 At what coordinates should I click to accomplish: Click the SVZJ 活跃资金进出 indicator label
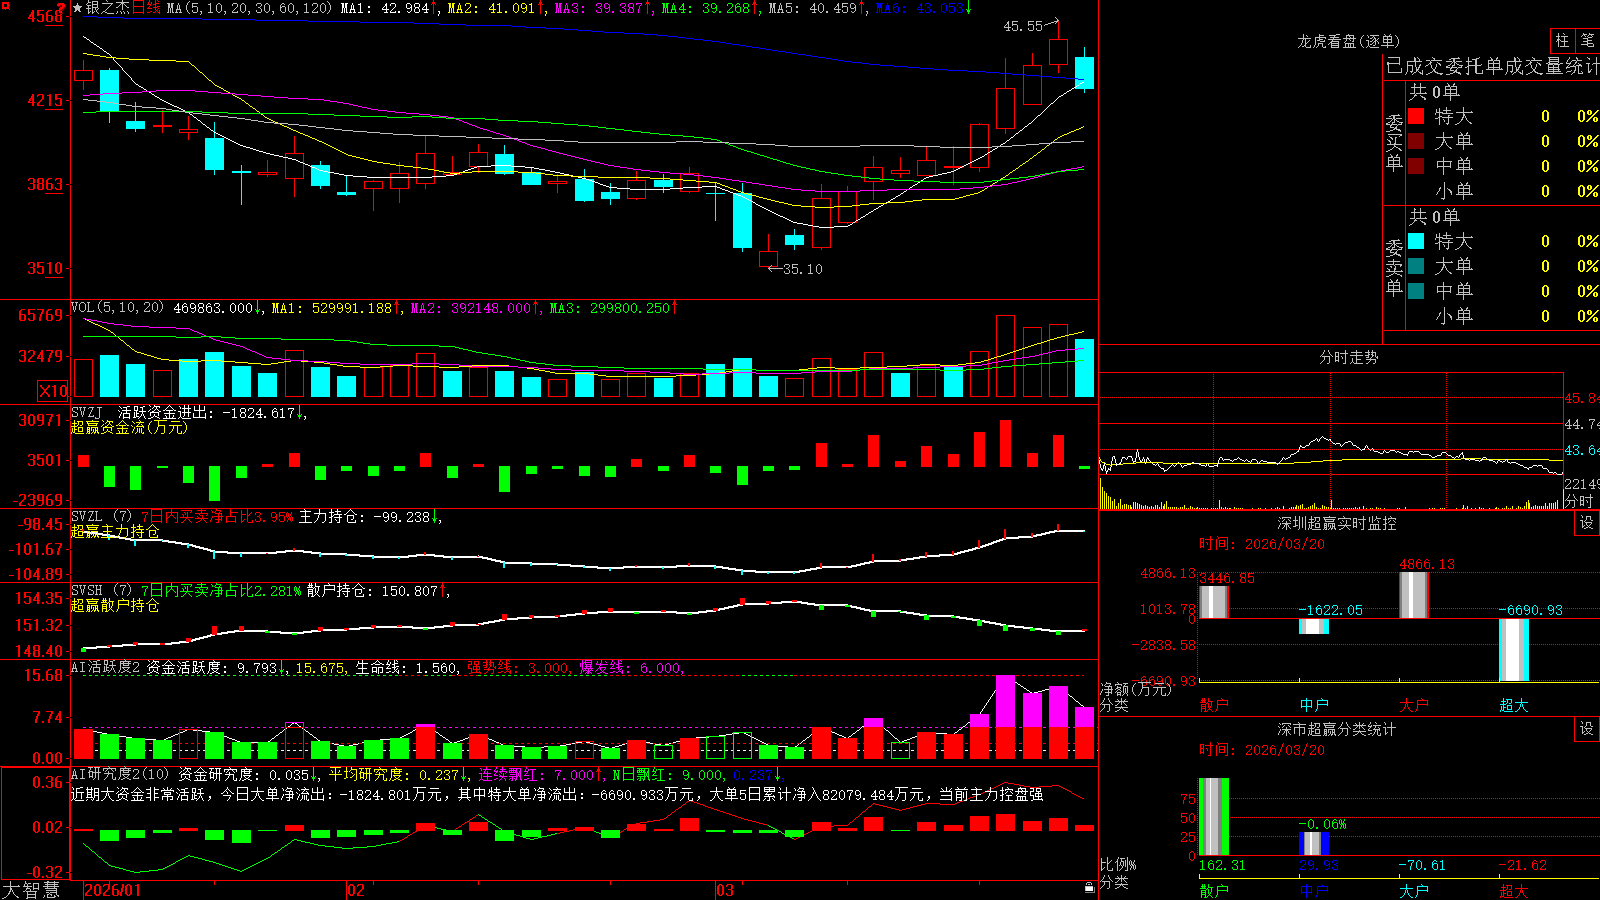click(143, 412)
